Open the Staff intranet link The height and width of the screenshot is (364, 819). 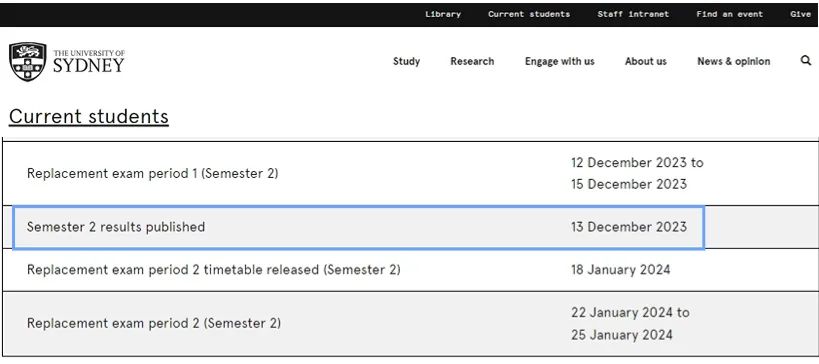pos(633,14)
